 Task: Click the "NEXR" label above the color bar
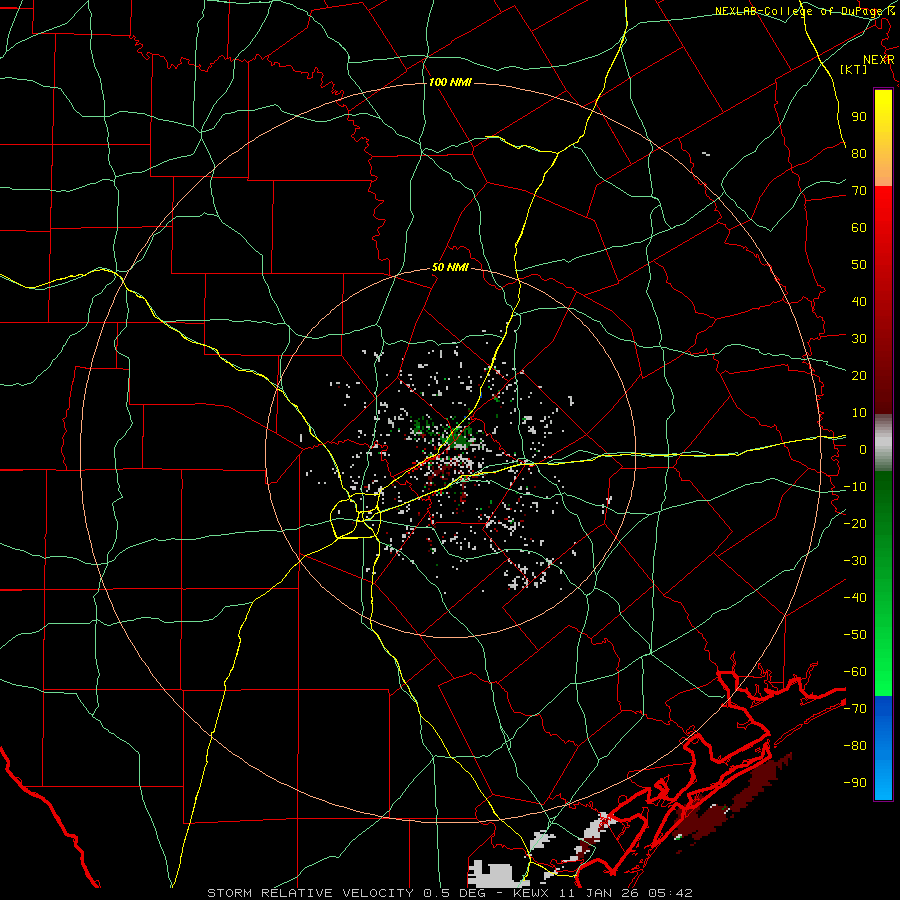point(879,60)
